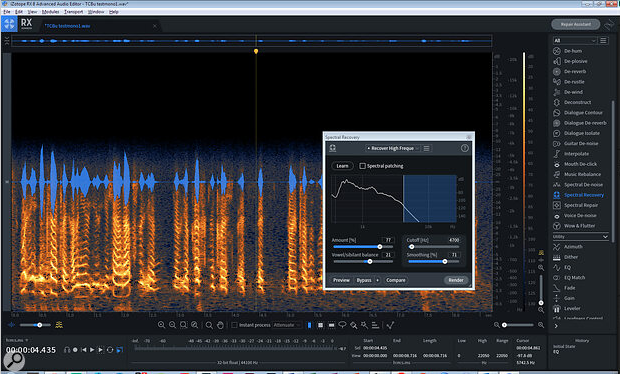Open the Dialogue Isolate module

(x=581, y=133)
